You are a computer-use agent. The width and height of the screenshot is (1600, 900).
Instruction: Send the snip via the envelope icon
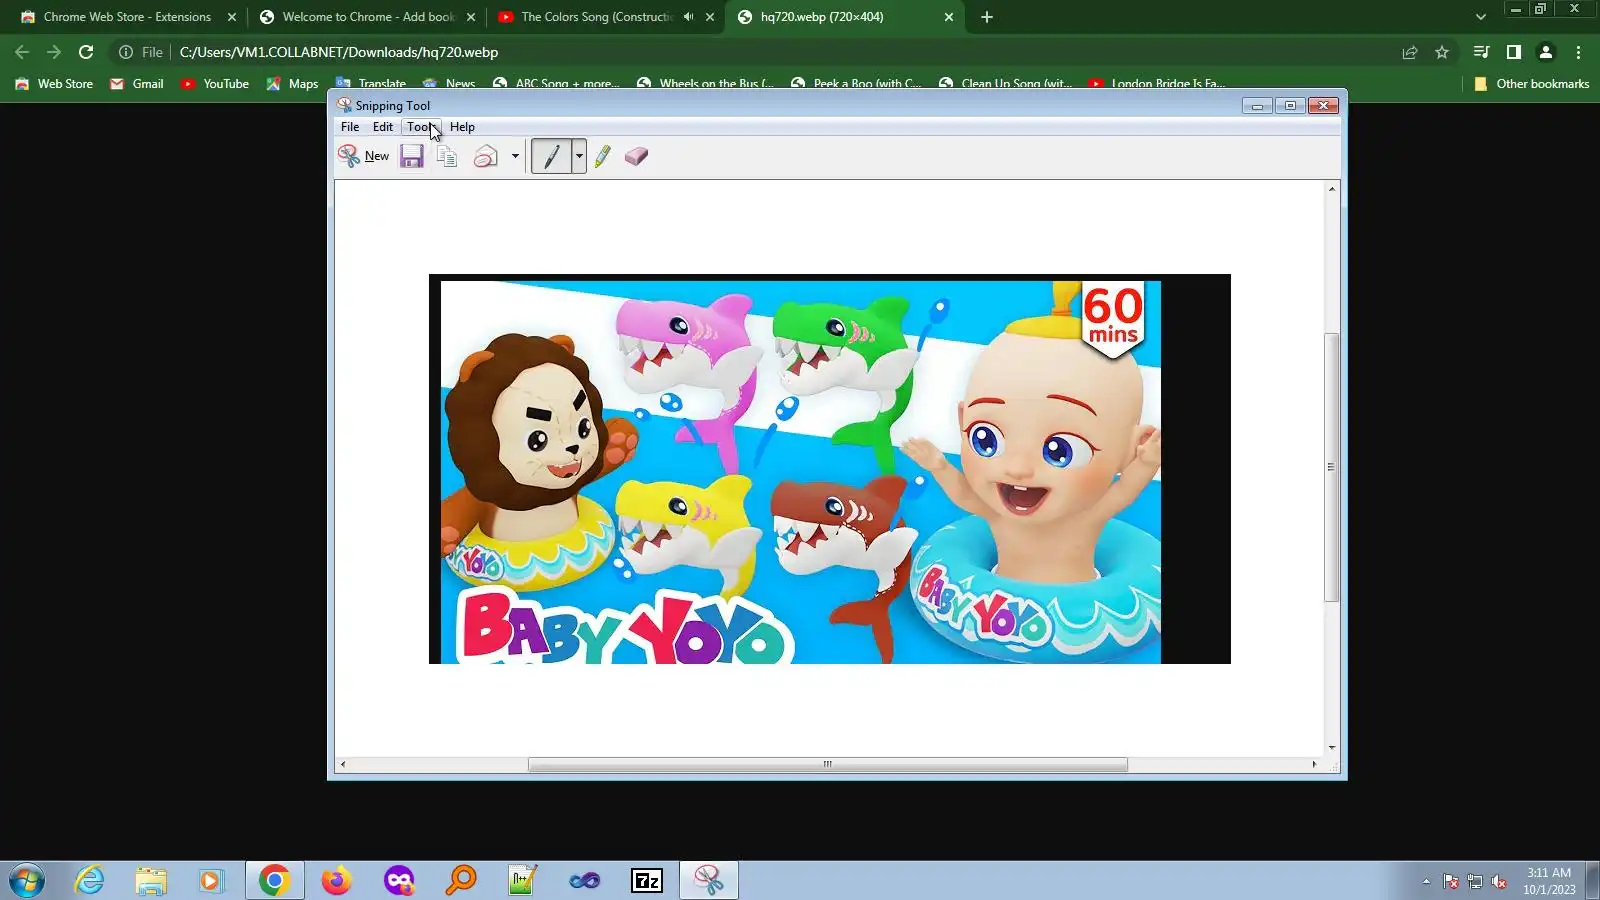click(486, 156)
